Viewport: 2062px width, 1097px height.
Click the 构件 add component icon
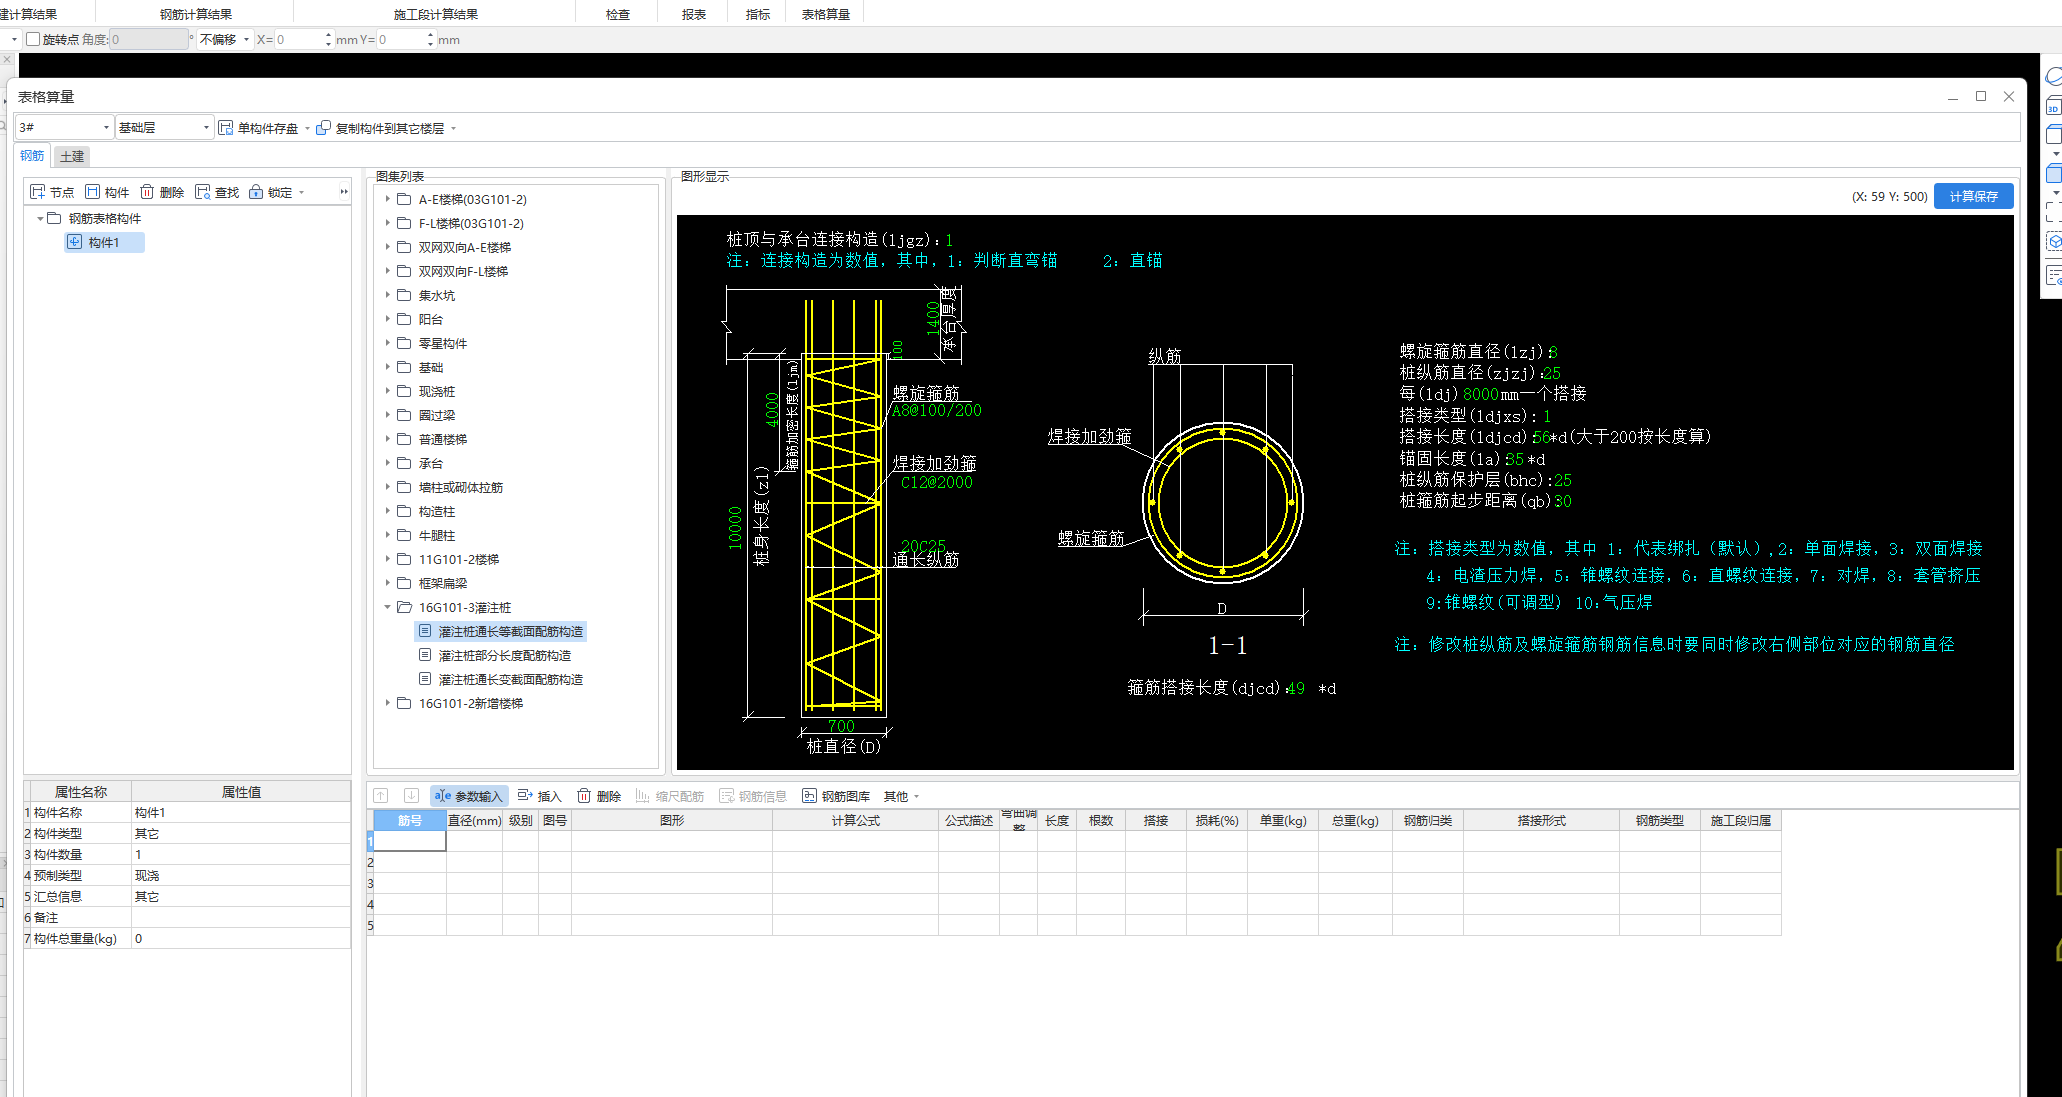point(93,192)
